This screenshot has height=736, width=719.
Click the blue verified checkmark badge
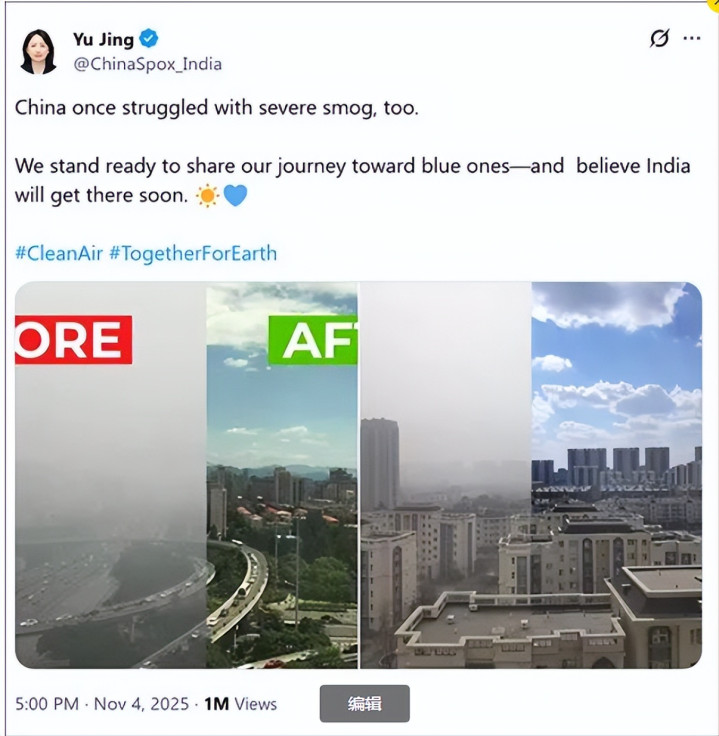[x=149, y=38]
